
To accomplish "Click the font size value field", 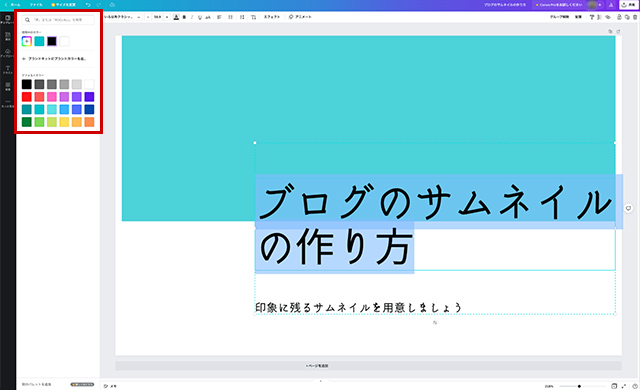I will click(157, 17).
